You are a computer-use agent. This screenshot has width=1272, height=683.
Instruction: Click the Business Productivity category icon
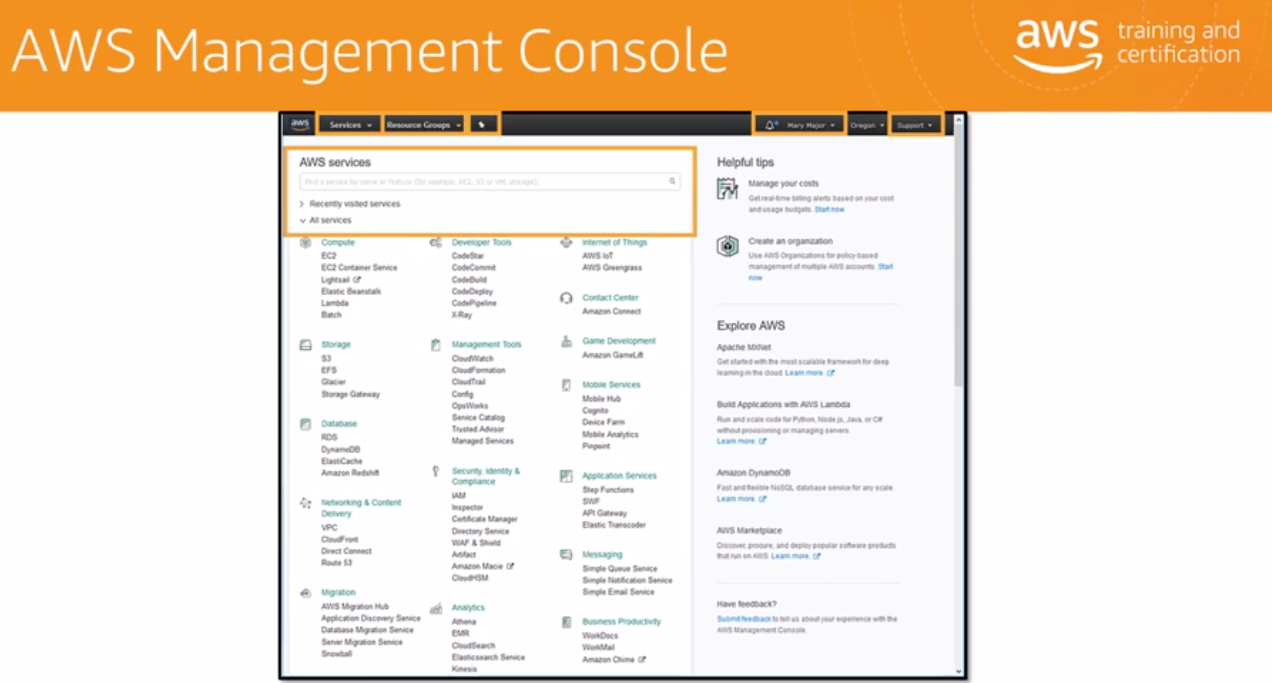(566, 622)
